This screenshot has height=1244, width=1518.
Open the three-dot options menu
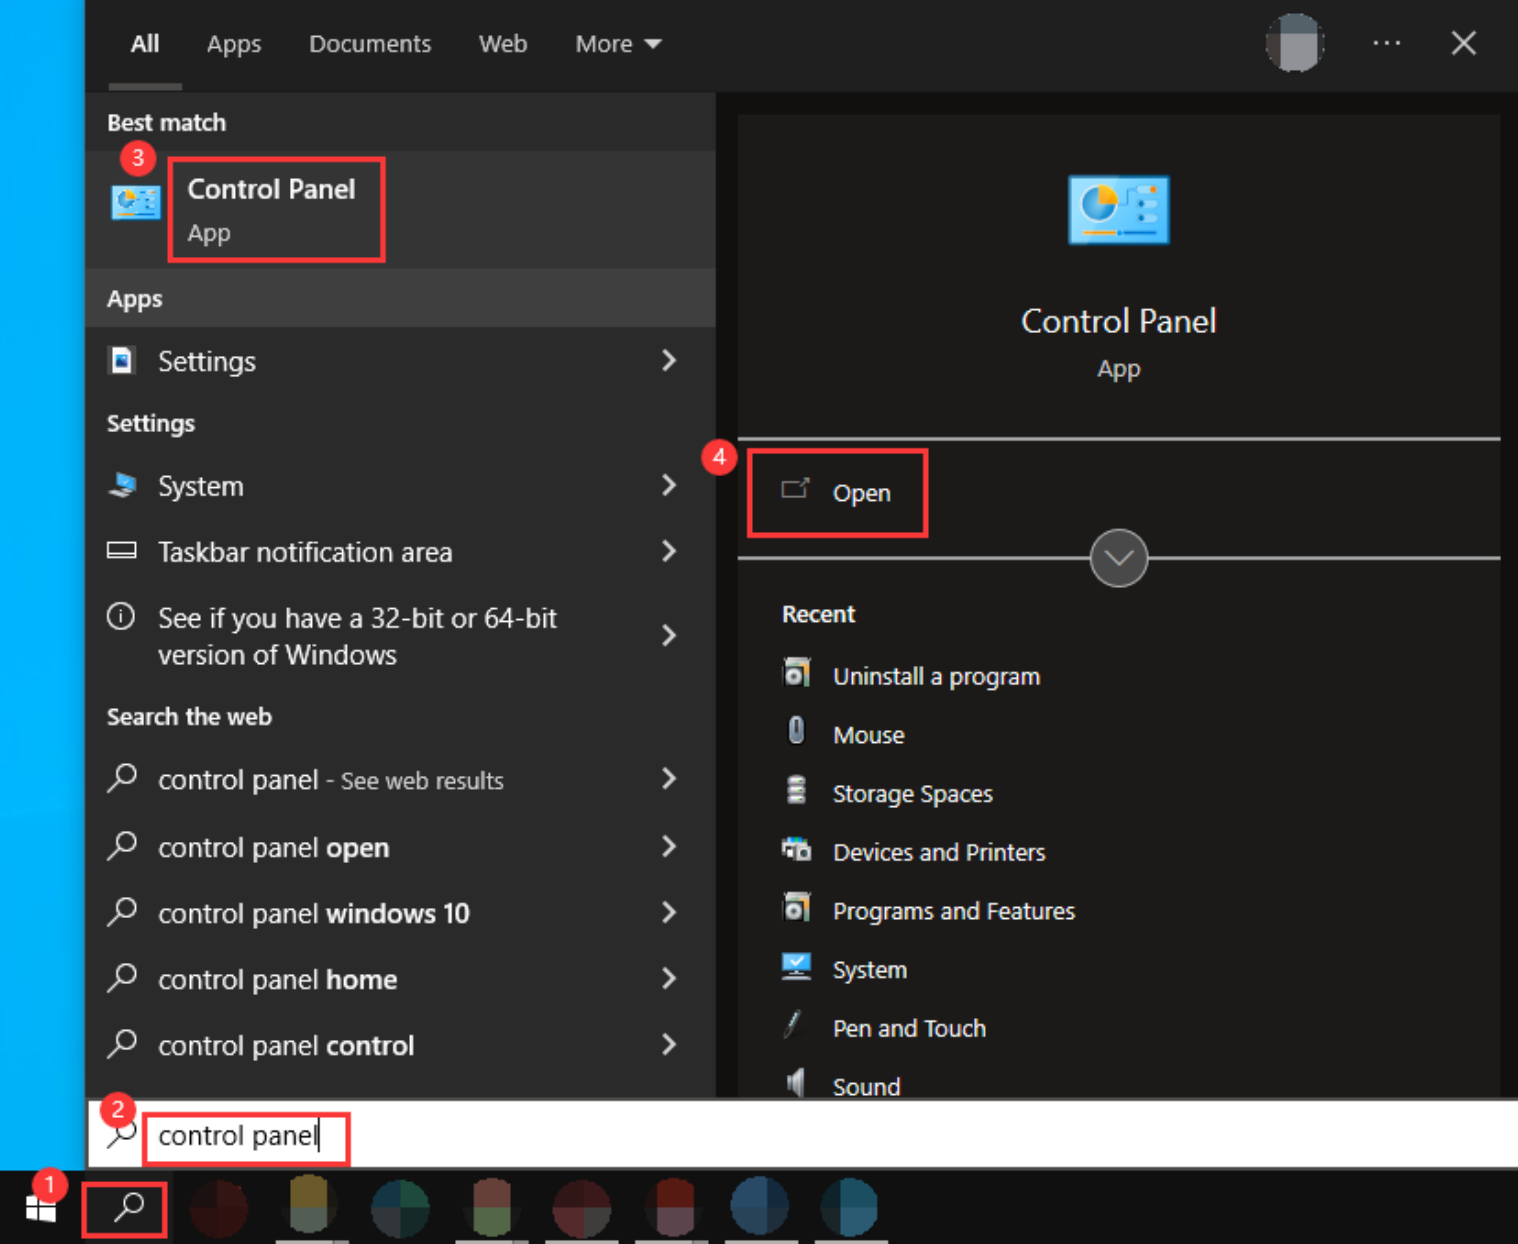tap(1386, 43)
